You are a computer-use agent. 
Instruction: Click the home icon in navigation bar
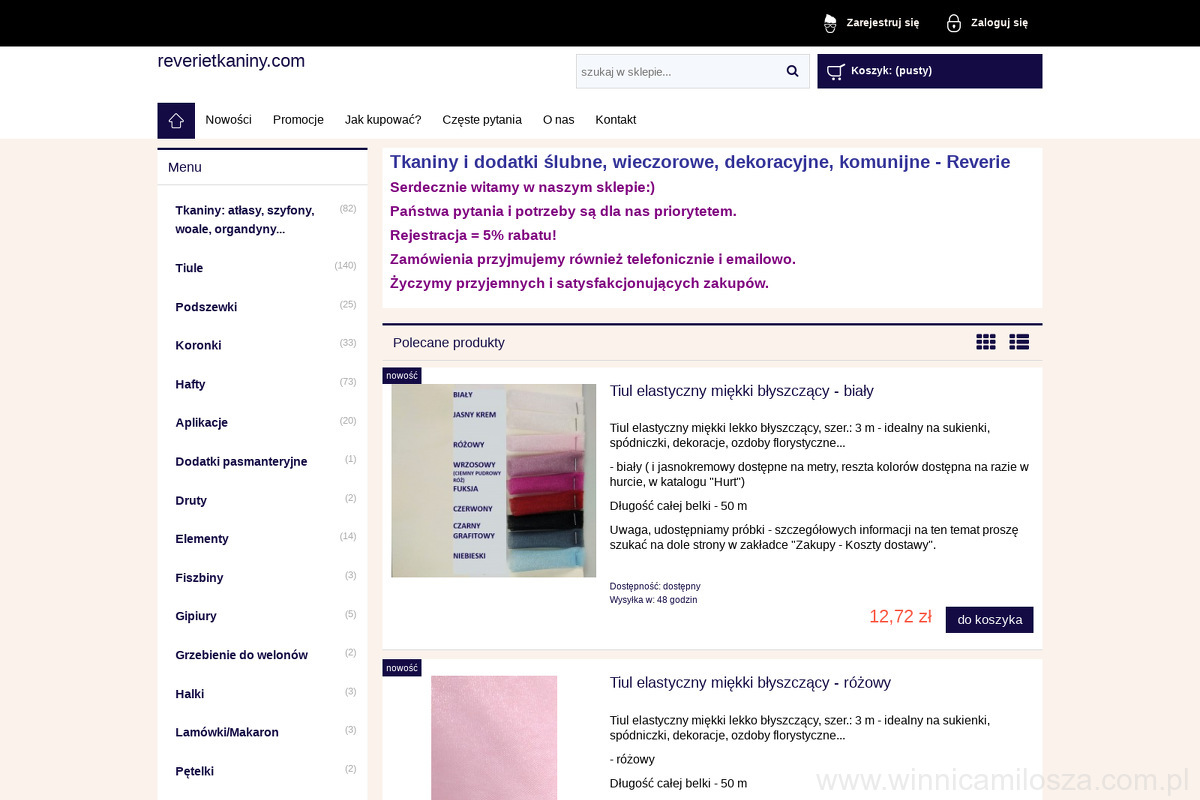tap(176, 120)
